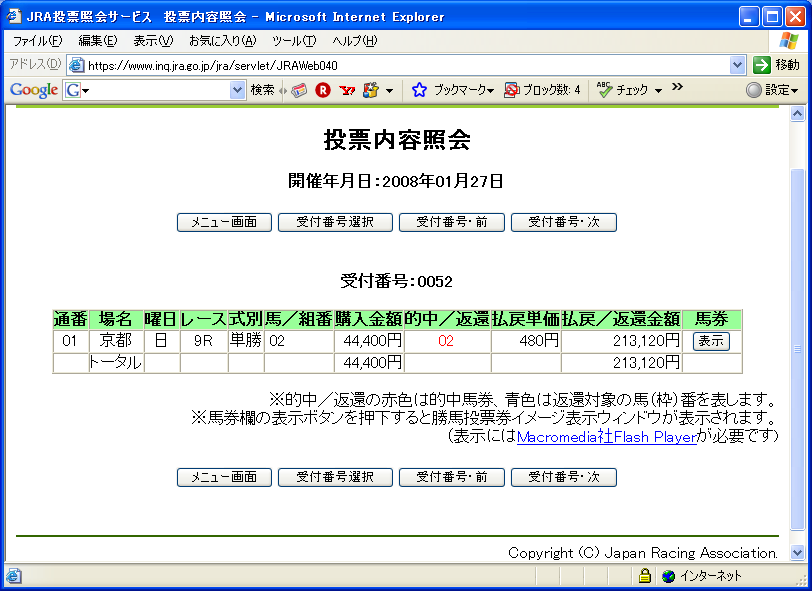Click the 開催年月日:2008年01月27日 text

click(x=396, y=181)
